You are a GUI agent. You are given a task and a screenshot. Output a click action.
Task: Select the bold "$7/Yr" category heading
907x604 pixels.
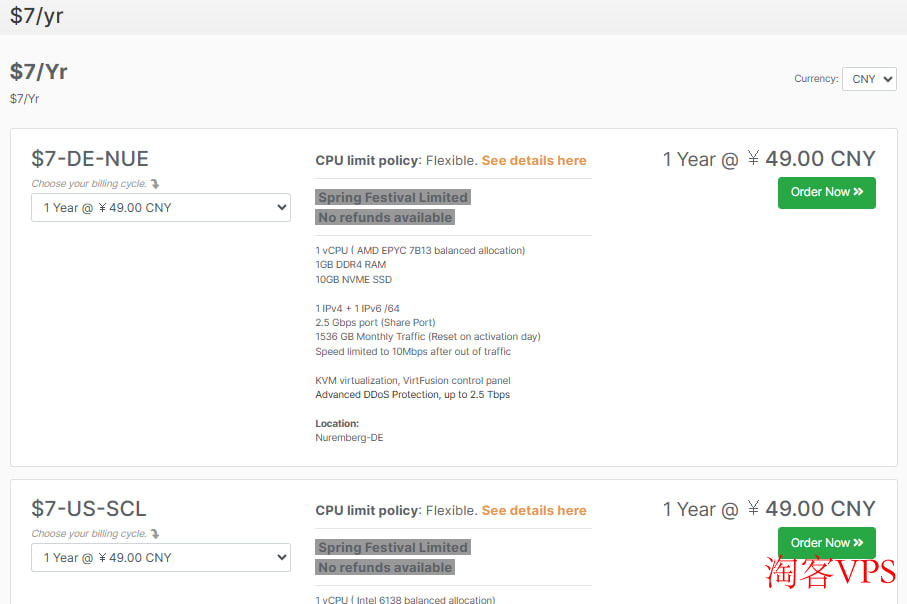[39, 72]
